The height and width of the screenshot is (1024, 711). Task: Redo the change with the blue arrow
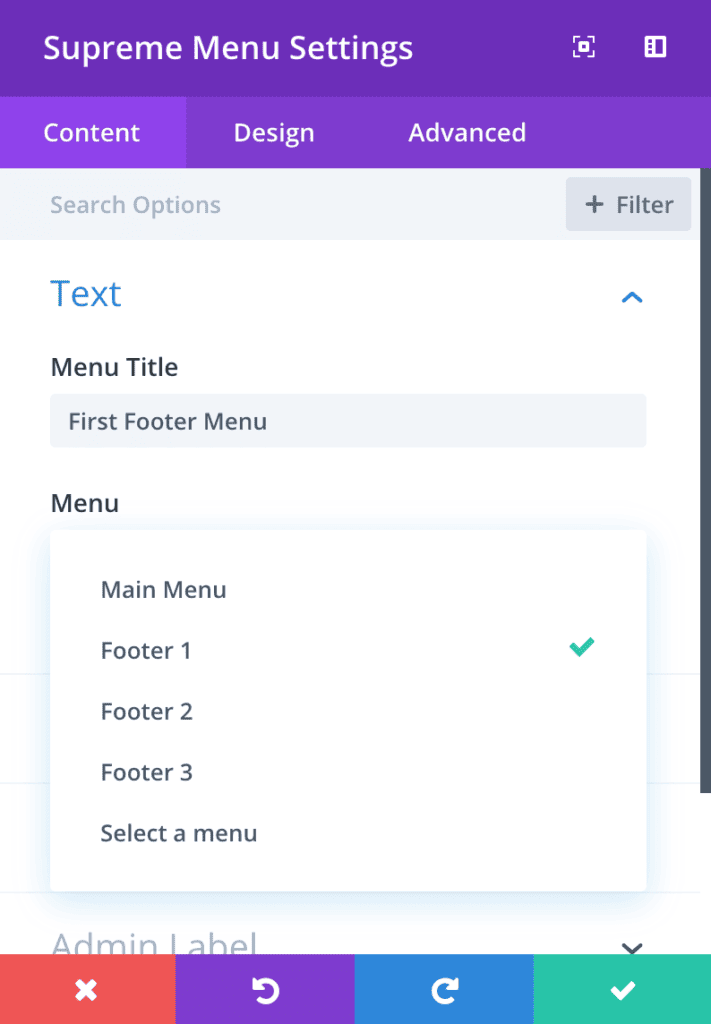pos(443,989)
